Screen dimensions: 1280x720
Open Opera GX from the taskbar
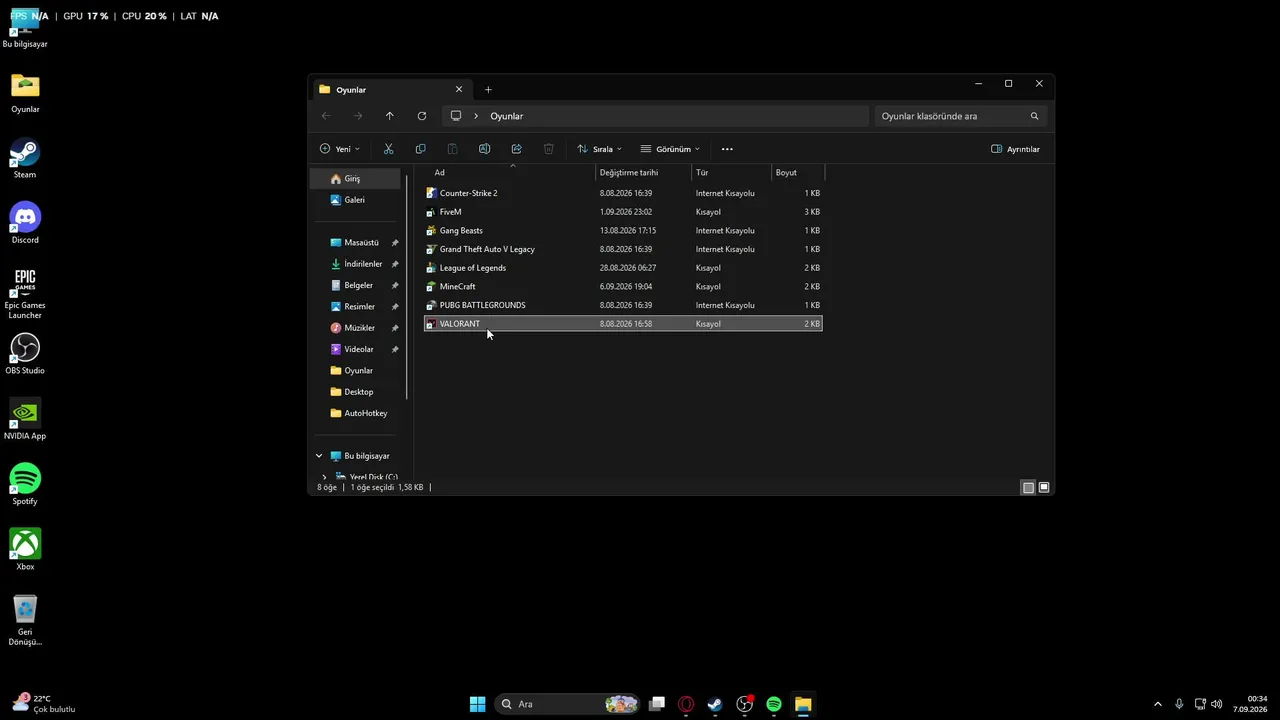pos(686,704)
